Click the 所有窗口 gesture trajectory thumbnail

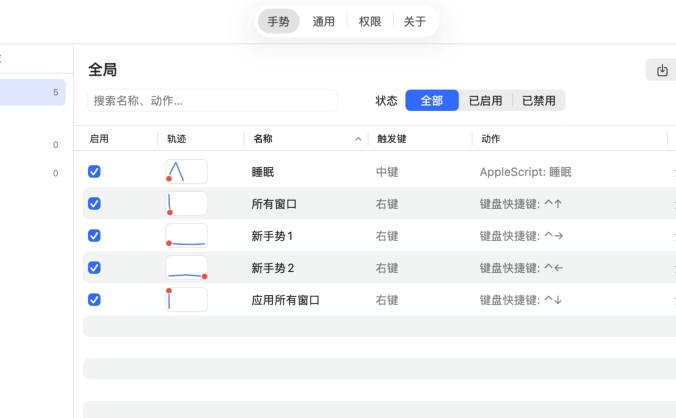pyautogui.click(x=186, y=203)
